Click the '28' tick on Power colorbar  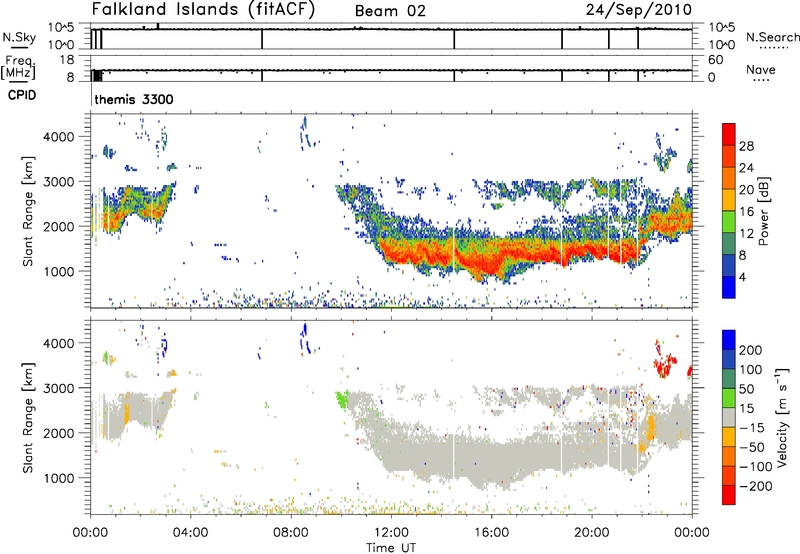coord(746,146)
